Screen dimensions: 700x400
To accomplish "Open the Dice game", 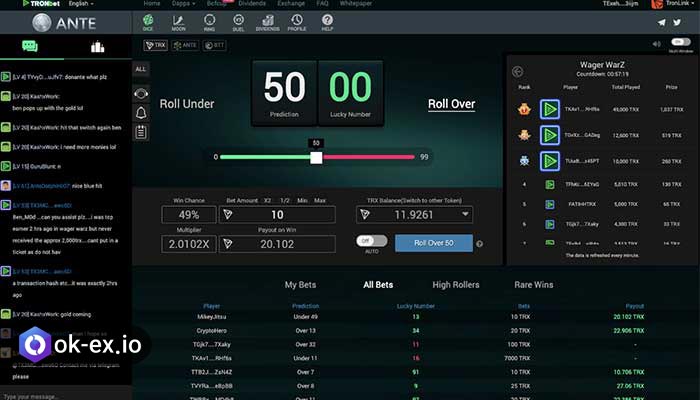I will [148, 22].
